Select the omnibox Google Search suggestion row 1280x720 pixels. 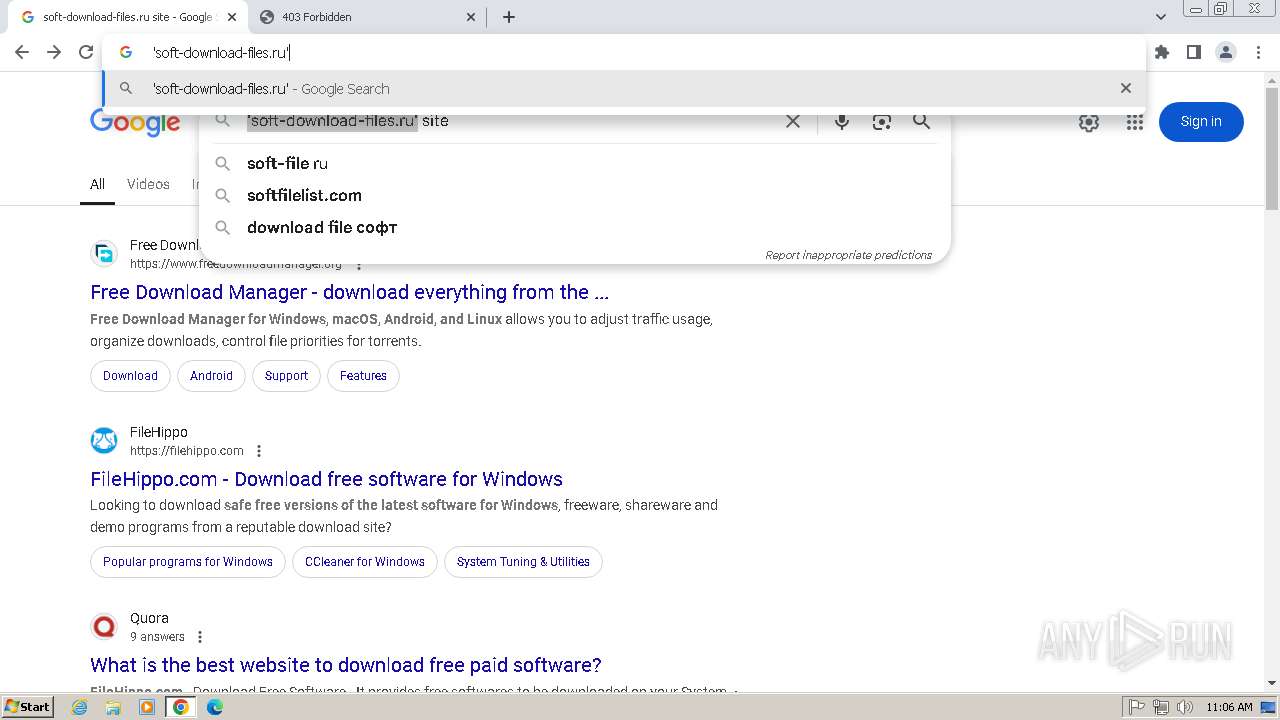(625, 88)
